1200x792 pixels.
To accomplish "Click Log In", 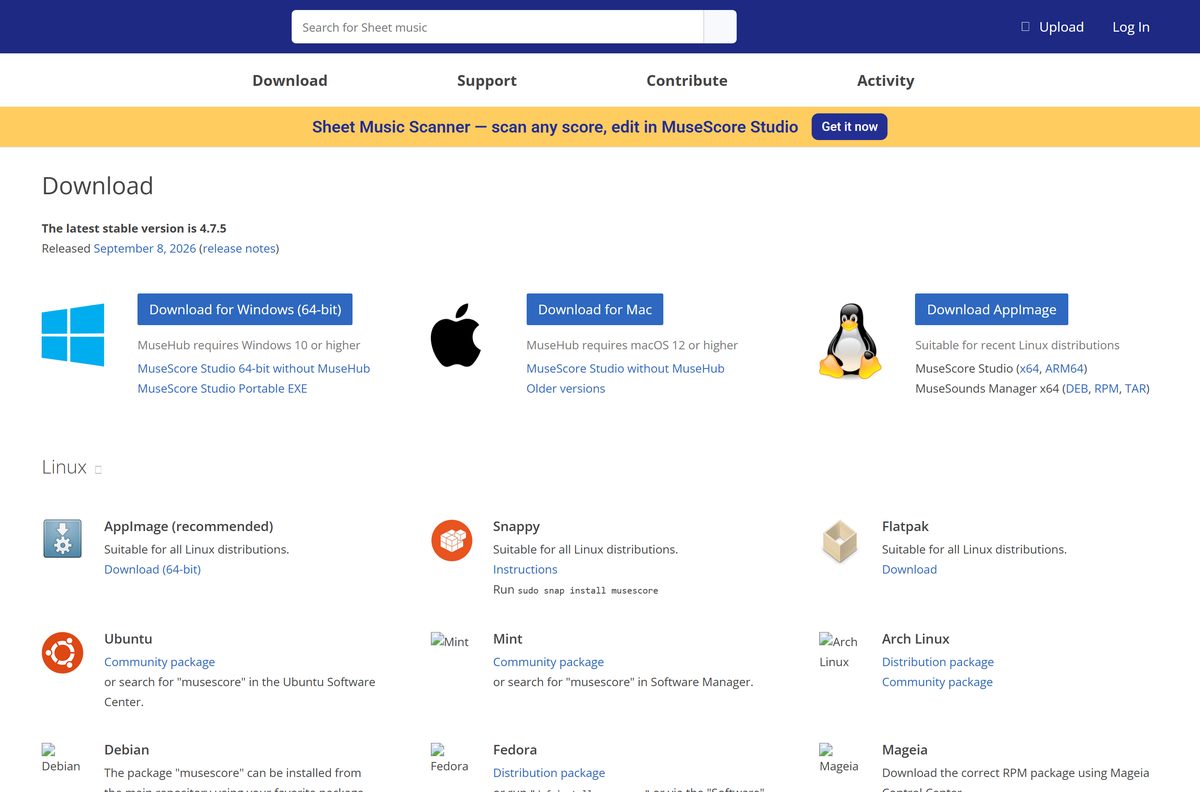I will (x=1131, y=27).
